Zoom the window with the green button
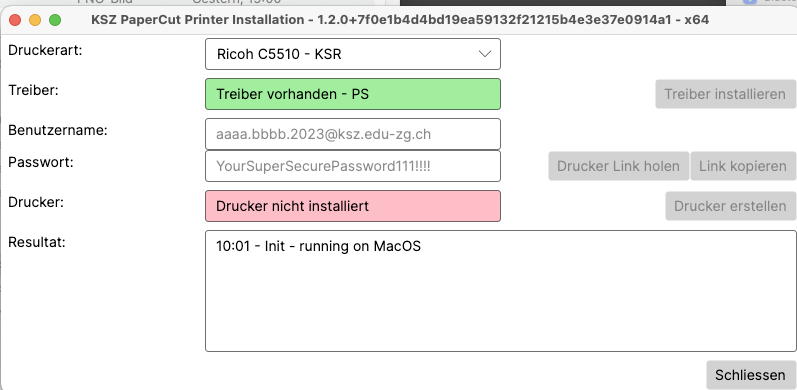797x390 pixels. (x=54, y=20)
